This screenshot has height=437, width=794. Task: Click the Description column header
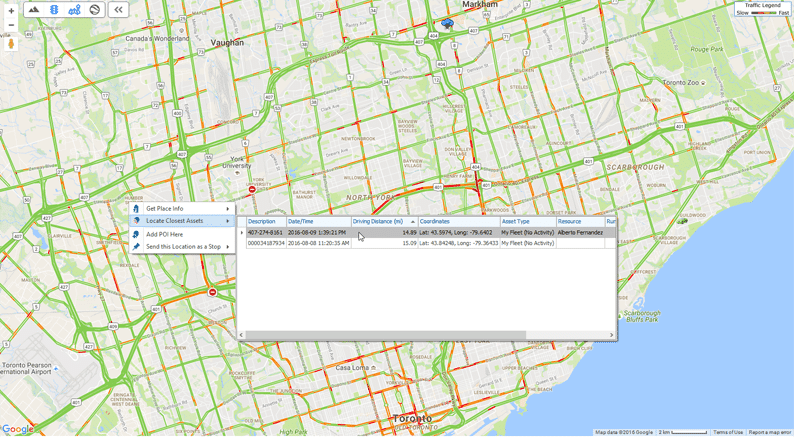click(x=262, y=222)
